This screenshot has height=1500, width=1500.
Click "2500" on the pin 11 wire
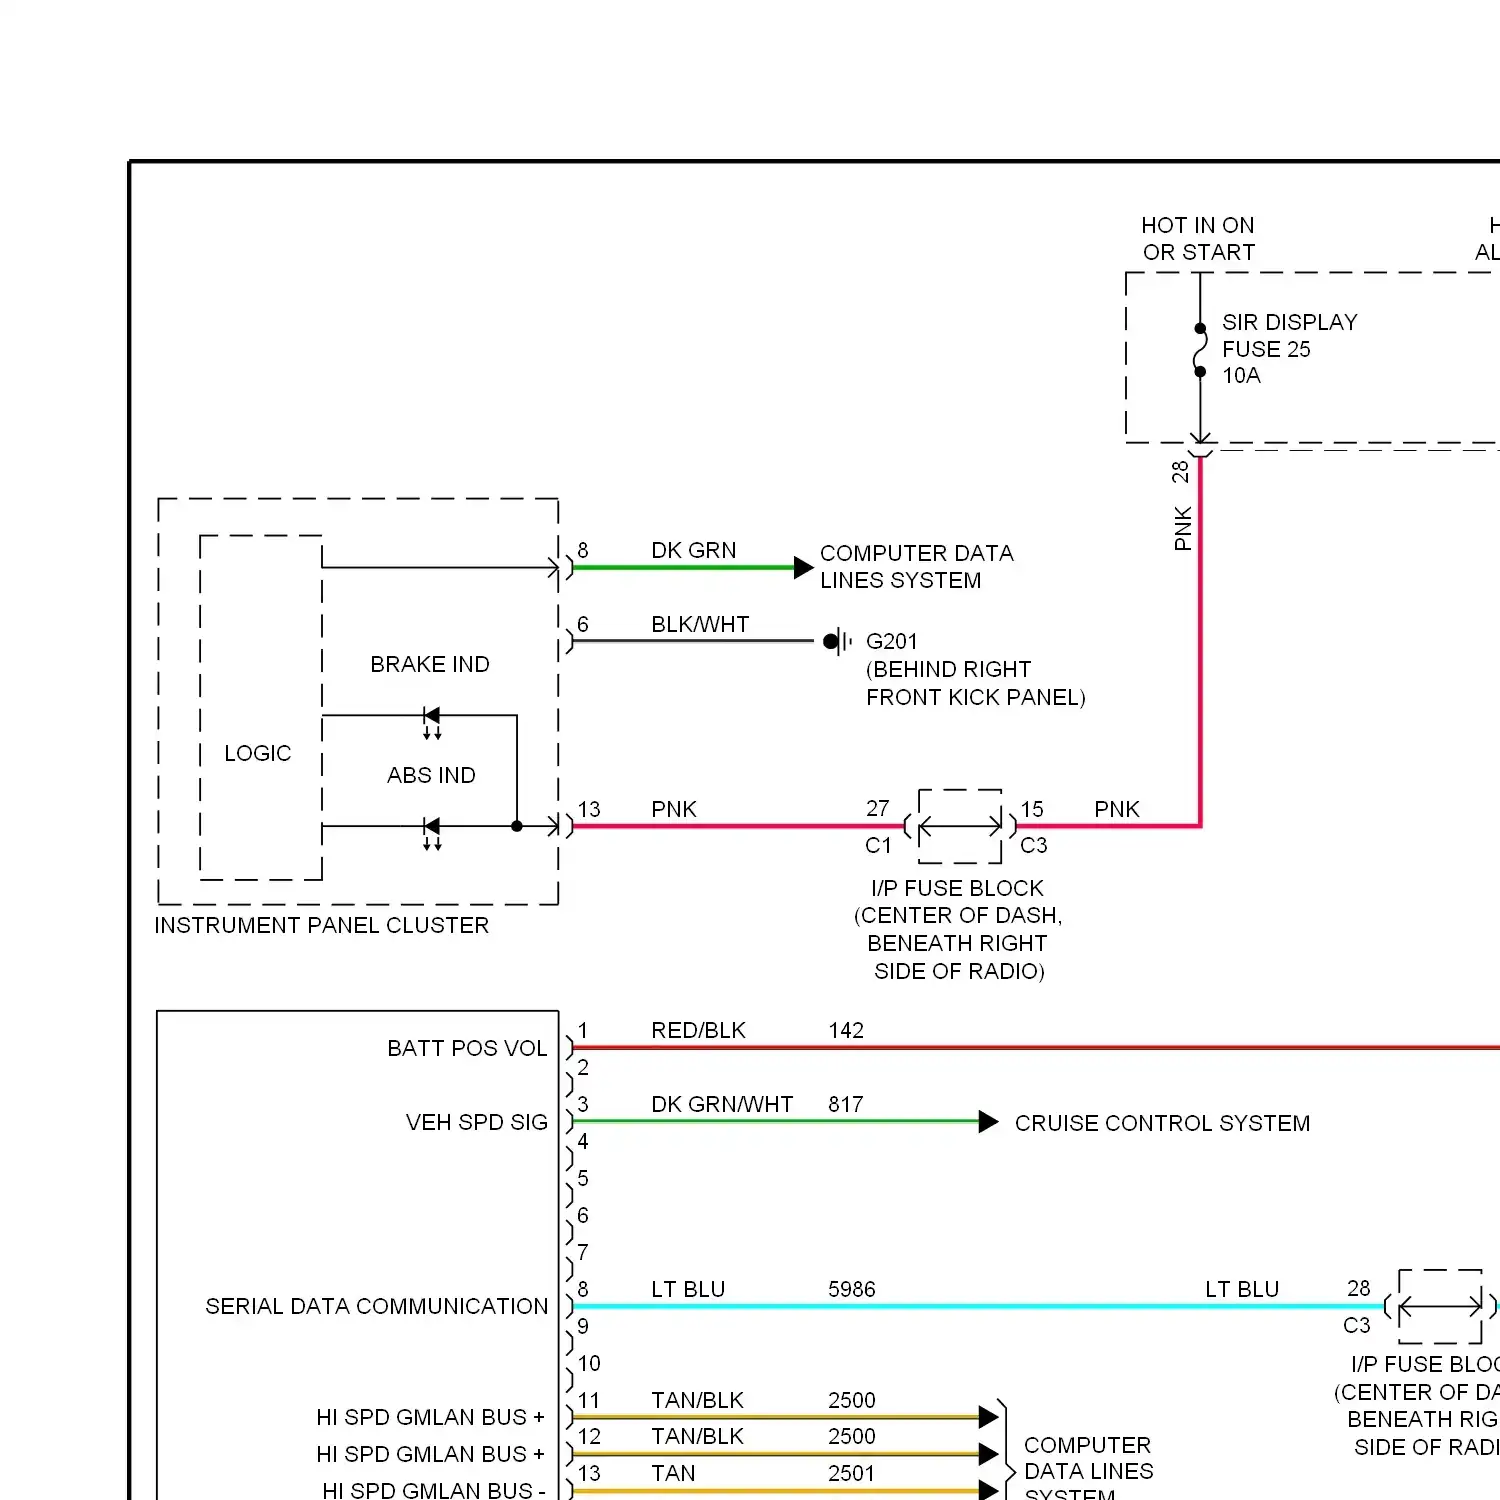852,1401
